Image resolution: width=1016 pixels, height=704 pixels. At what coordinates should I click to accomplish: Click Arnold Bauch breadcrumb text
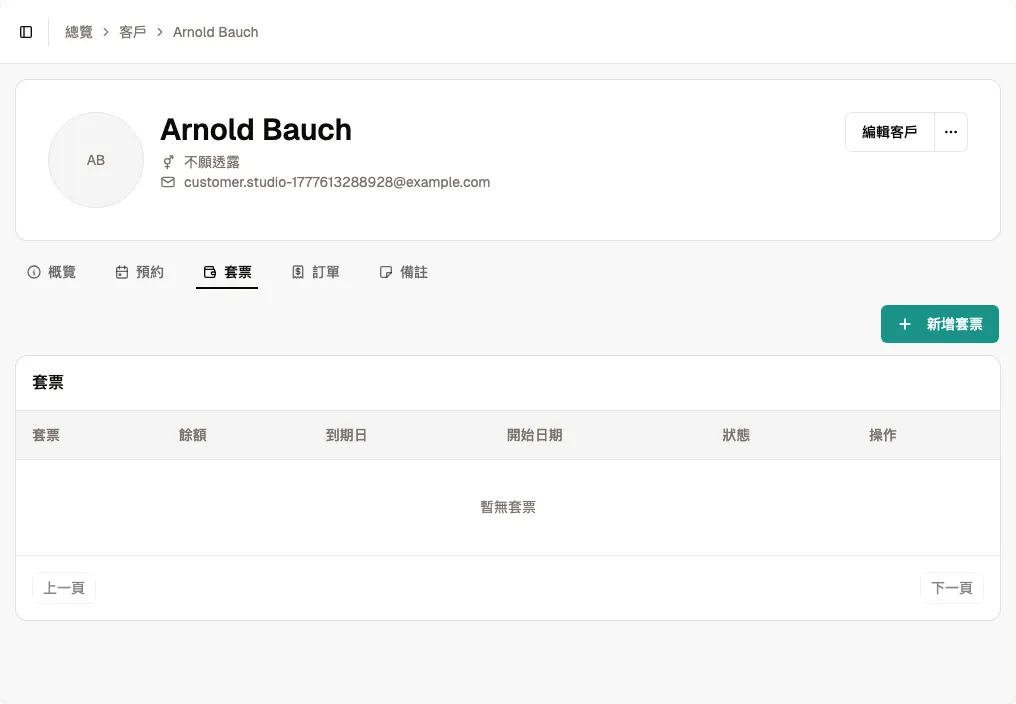coord(216,32)
